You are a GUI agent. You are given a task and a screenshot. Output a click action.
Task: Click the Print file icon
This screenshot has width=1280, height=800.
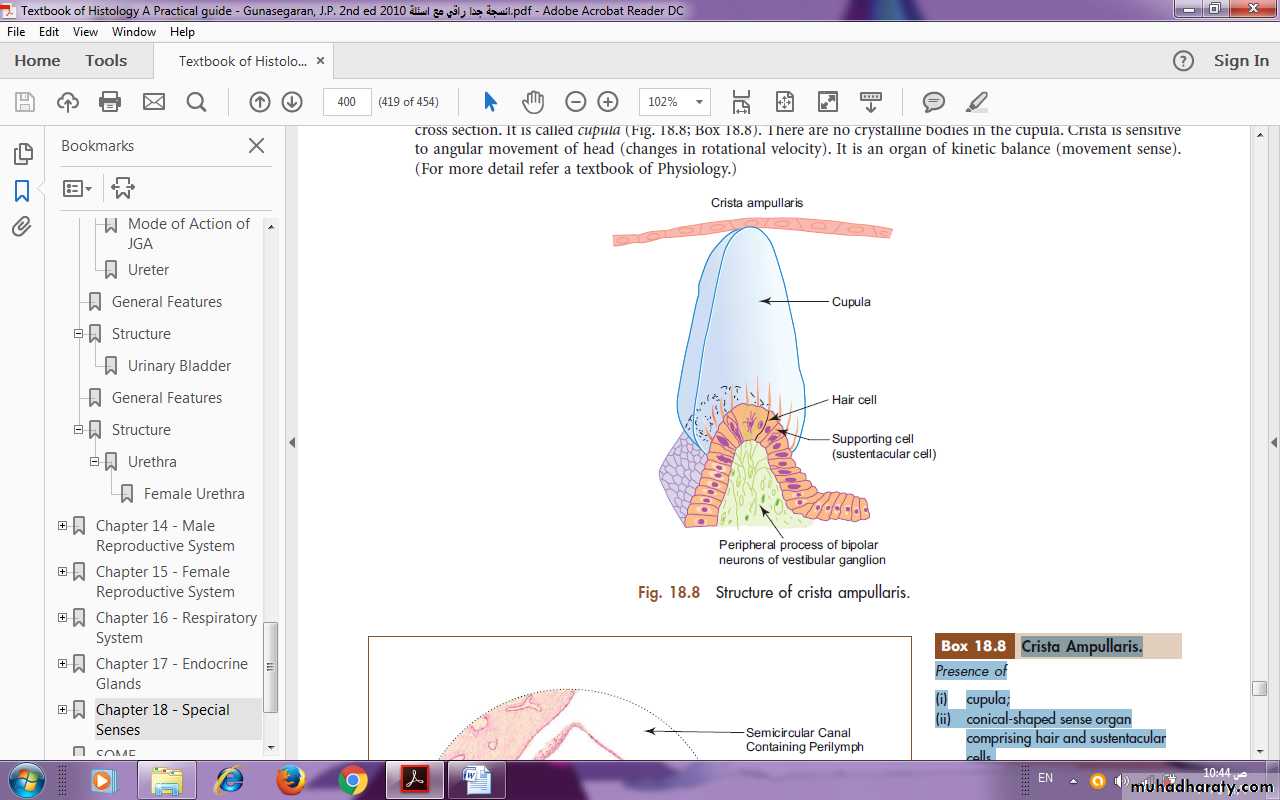110,102
